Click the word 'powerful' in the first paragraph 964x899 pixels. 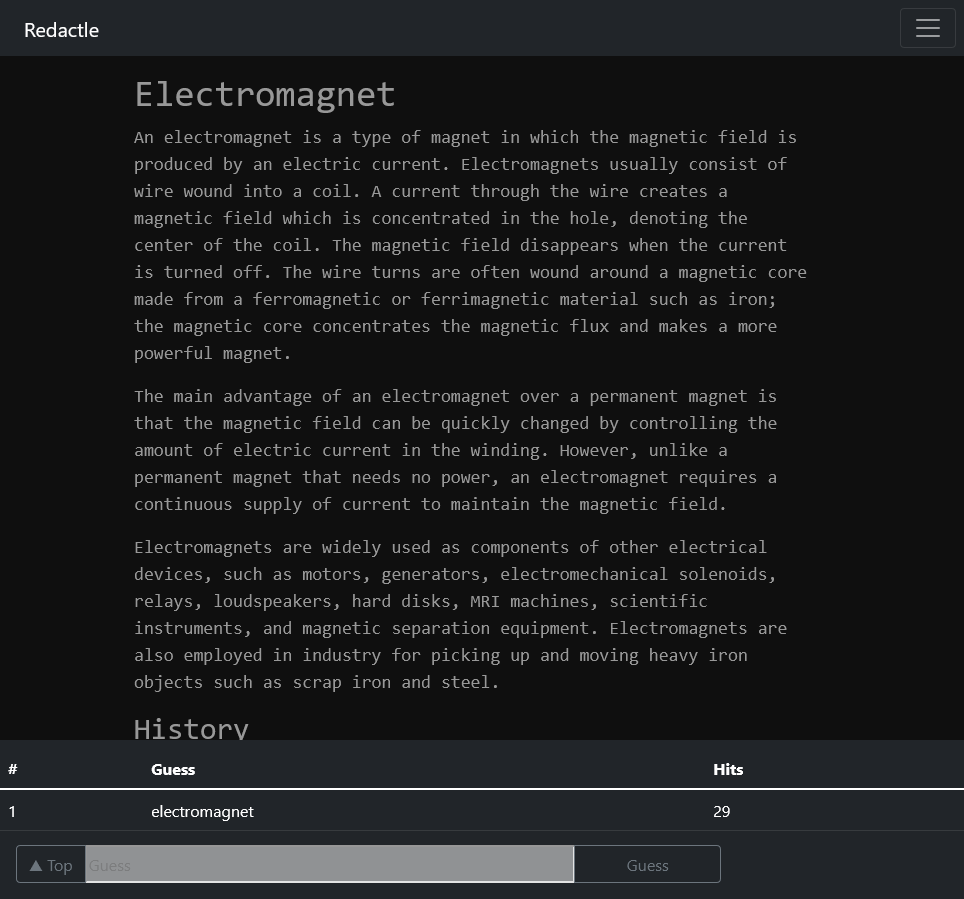pos(173,353)
